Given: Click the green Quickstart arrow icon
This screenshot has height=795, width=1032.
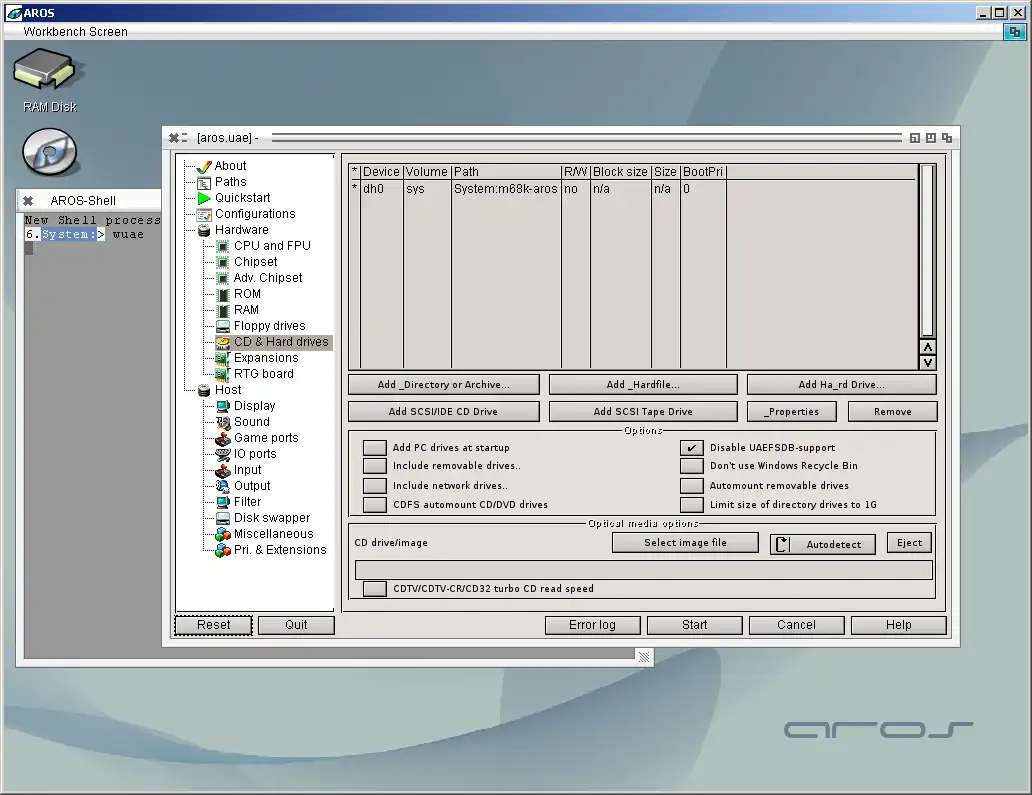Looking at the screenshot, I should click(x=204, y=198).
